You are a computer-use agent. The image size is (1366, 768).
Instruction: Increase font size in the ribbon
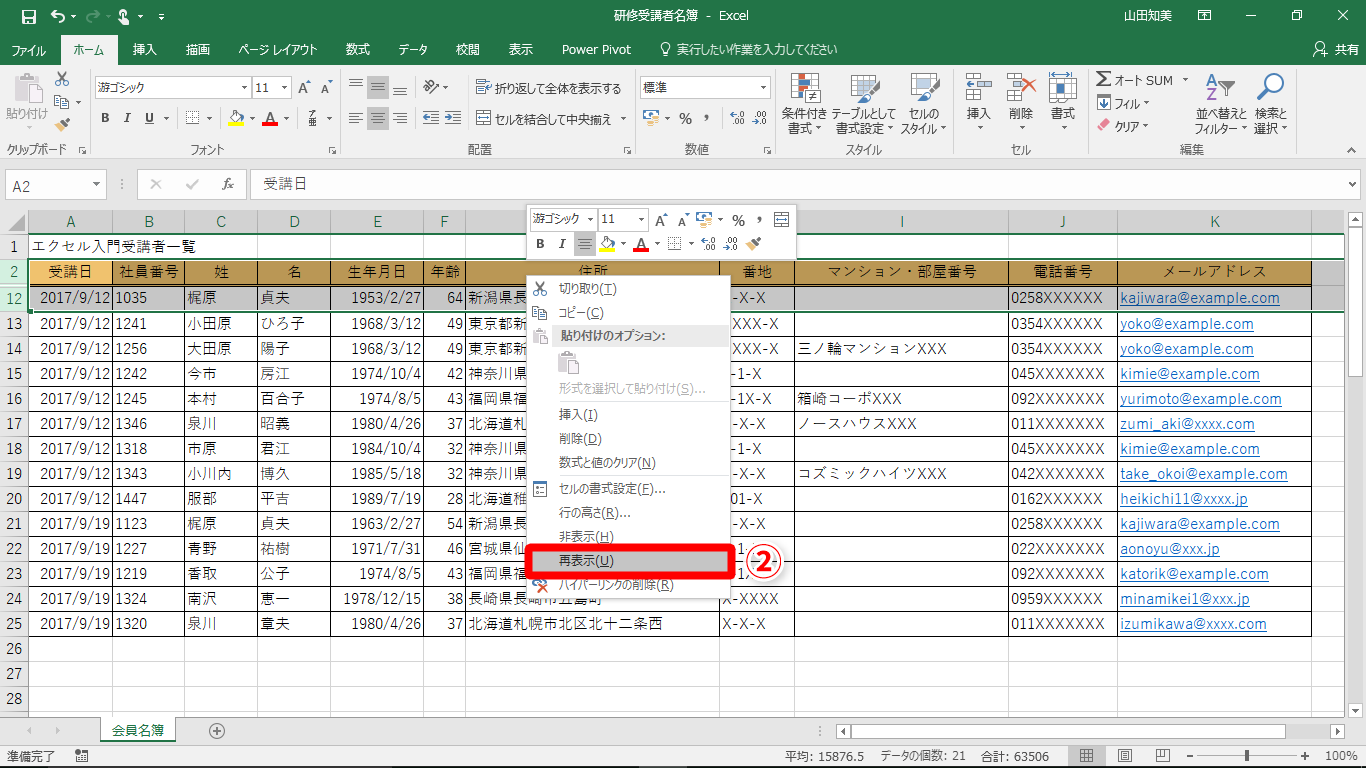(305, 88)
